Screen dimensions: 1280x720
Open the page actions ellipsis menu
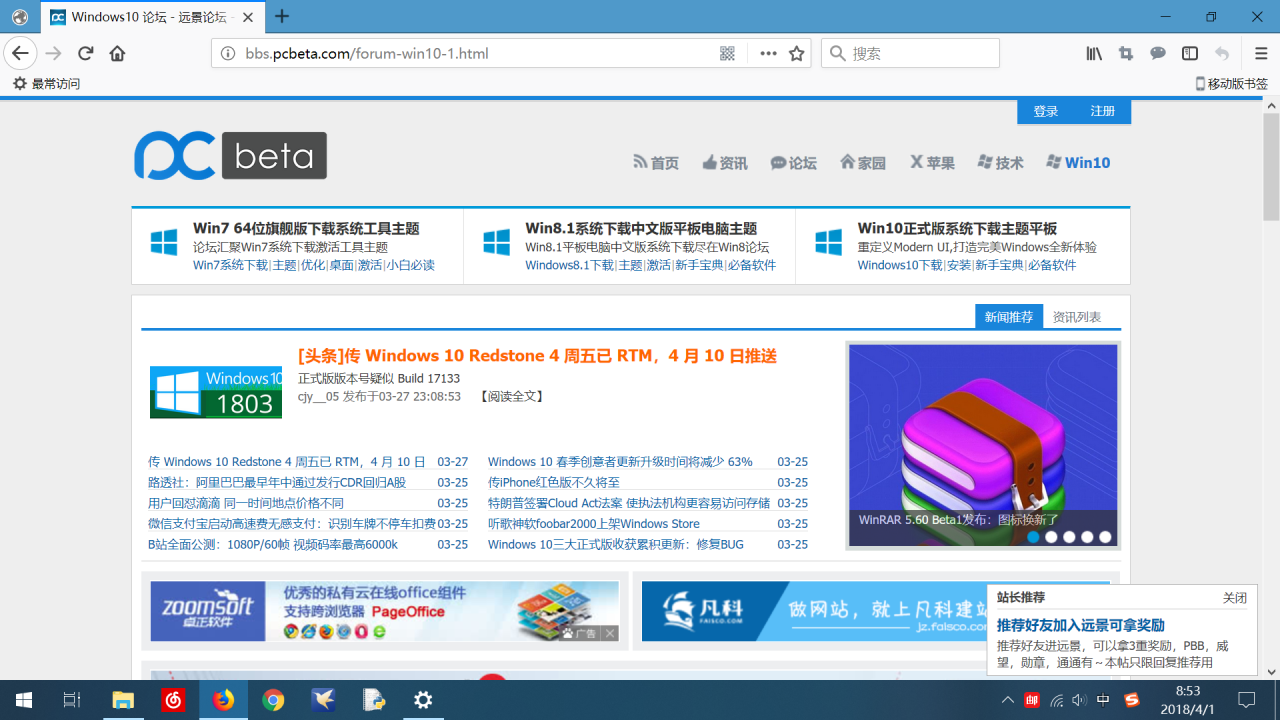[768, 53]
